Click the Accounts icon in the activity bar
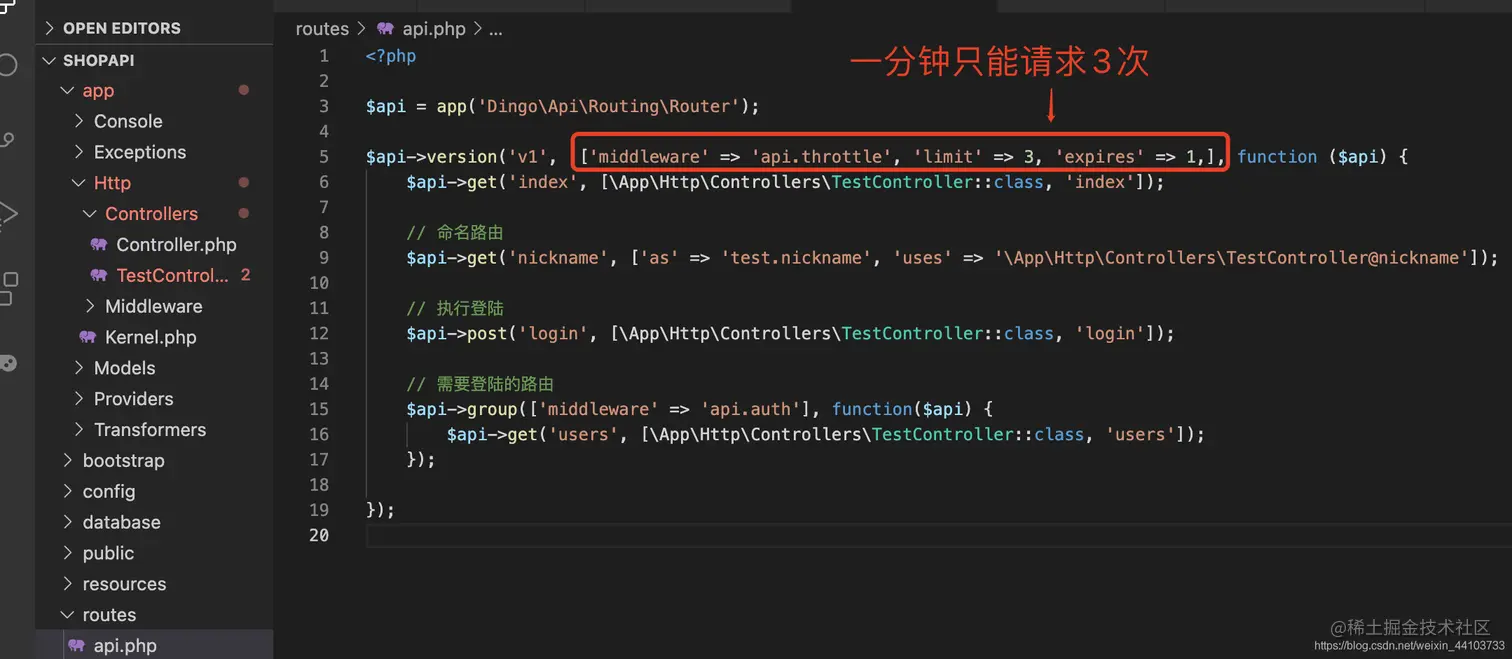The width and height of the screenshot is (1512, 659). tap(8, 362)
